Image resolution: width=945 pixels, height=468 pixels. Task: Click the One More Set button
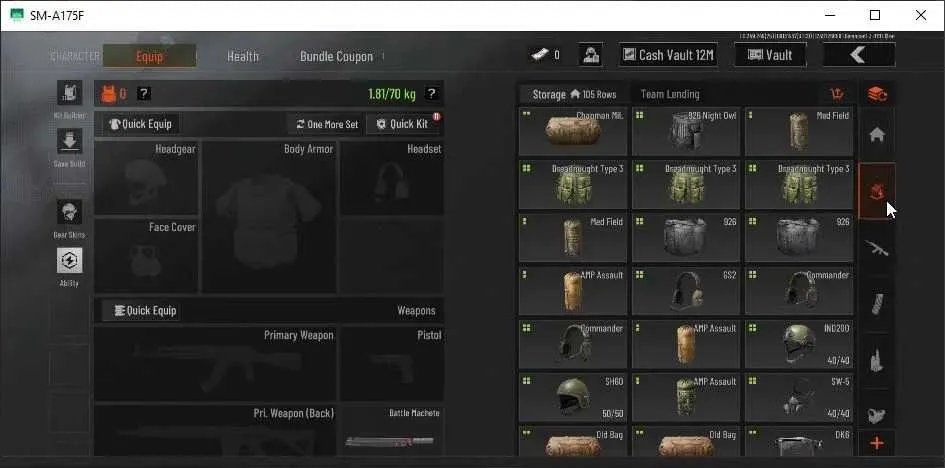327,124
